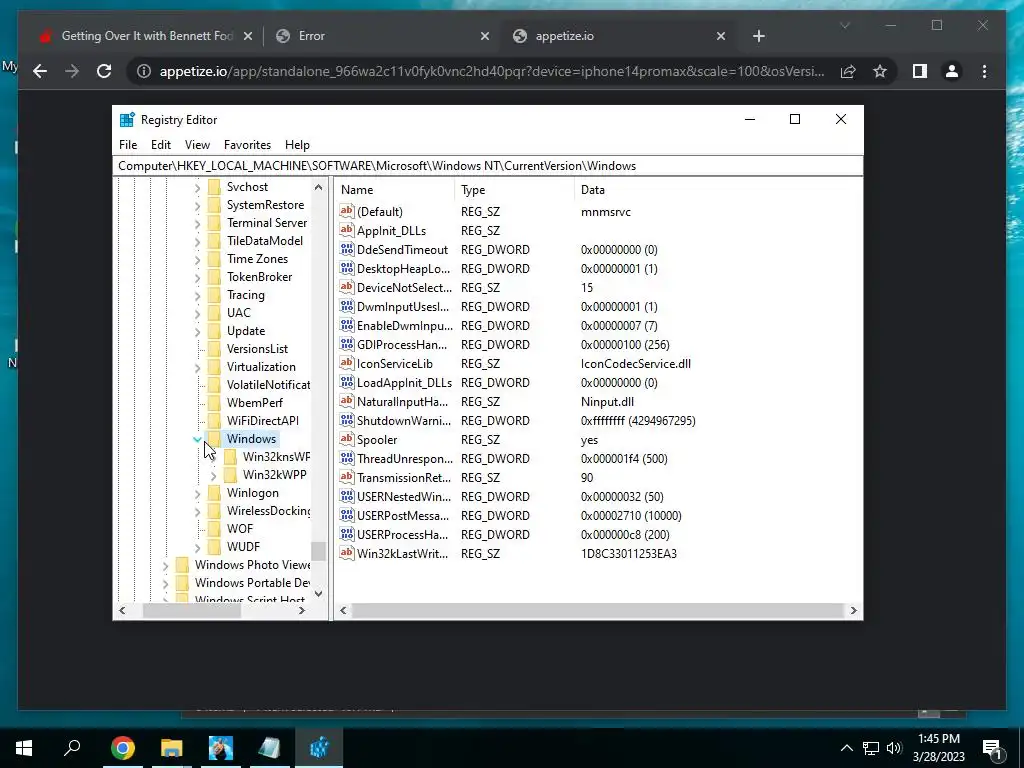Click the AppInit_DLLs string value icon
1024x768 pixels.
pyautogui.click(x=347, y=230)
